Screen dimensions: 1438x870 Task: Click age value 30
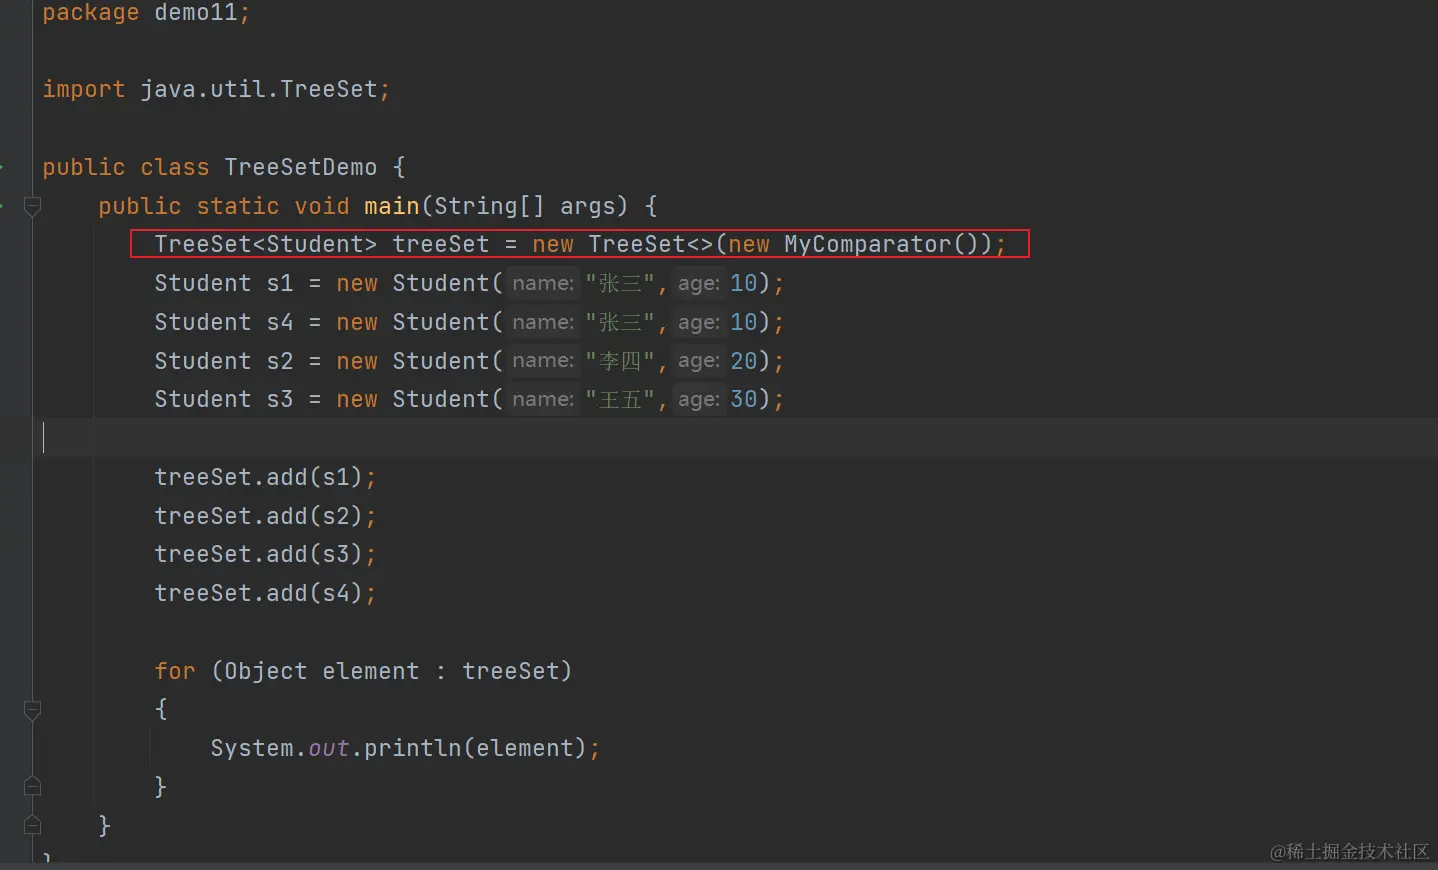click(744, 399)
